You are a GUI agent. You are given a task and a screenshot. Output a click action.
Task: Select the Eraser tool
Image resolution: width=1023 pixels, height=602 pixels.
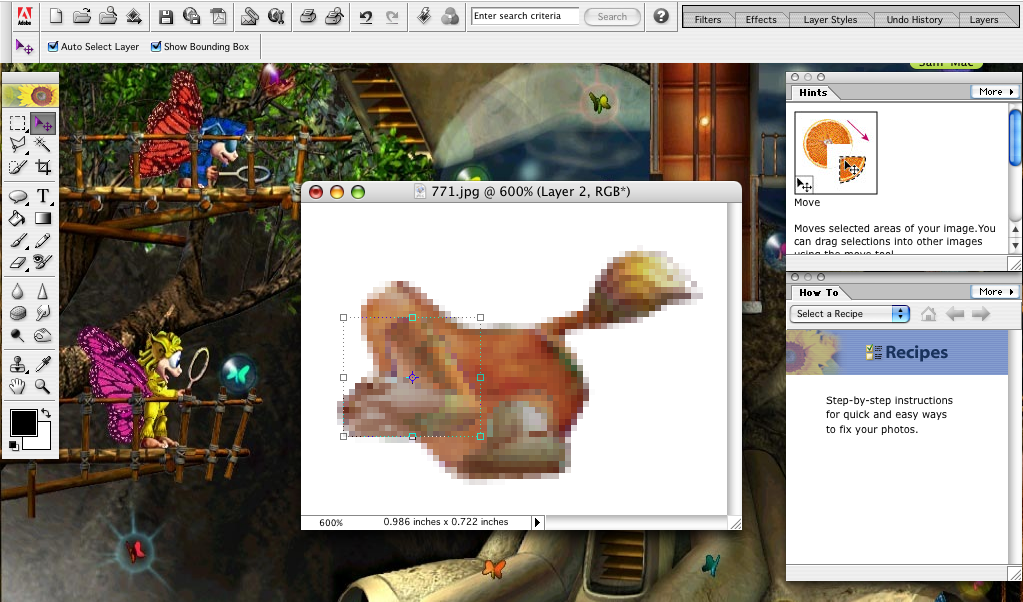[18, 262]
